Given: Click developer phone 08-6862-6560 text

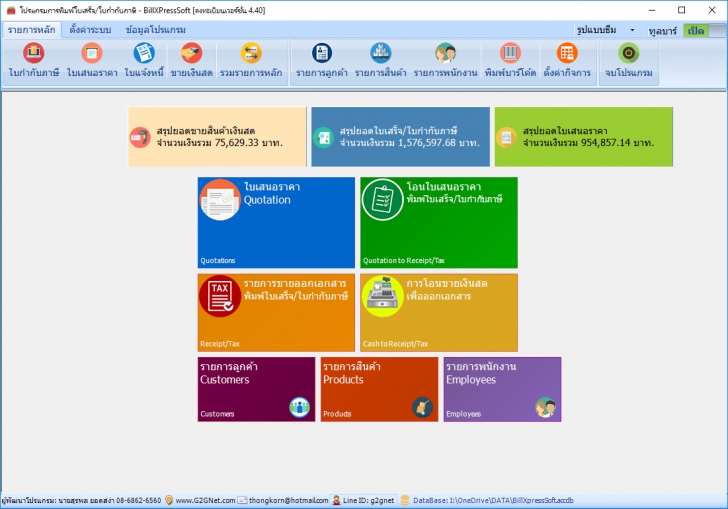Looking at the screenshot, I should tap(138, 500).
